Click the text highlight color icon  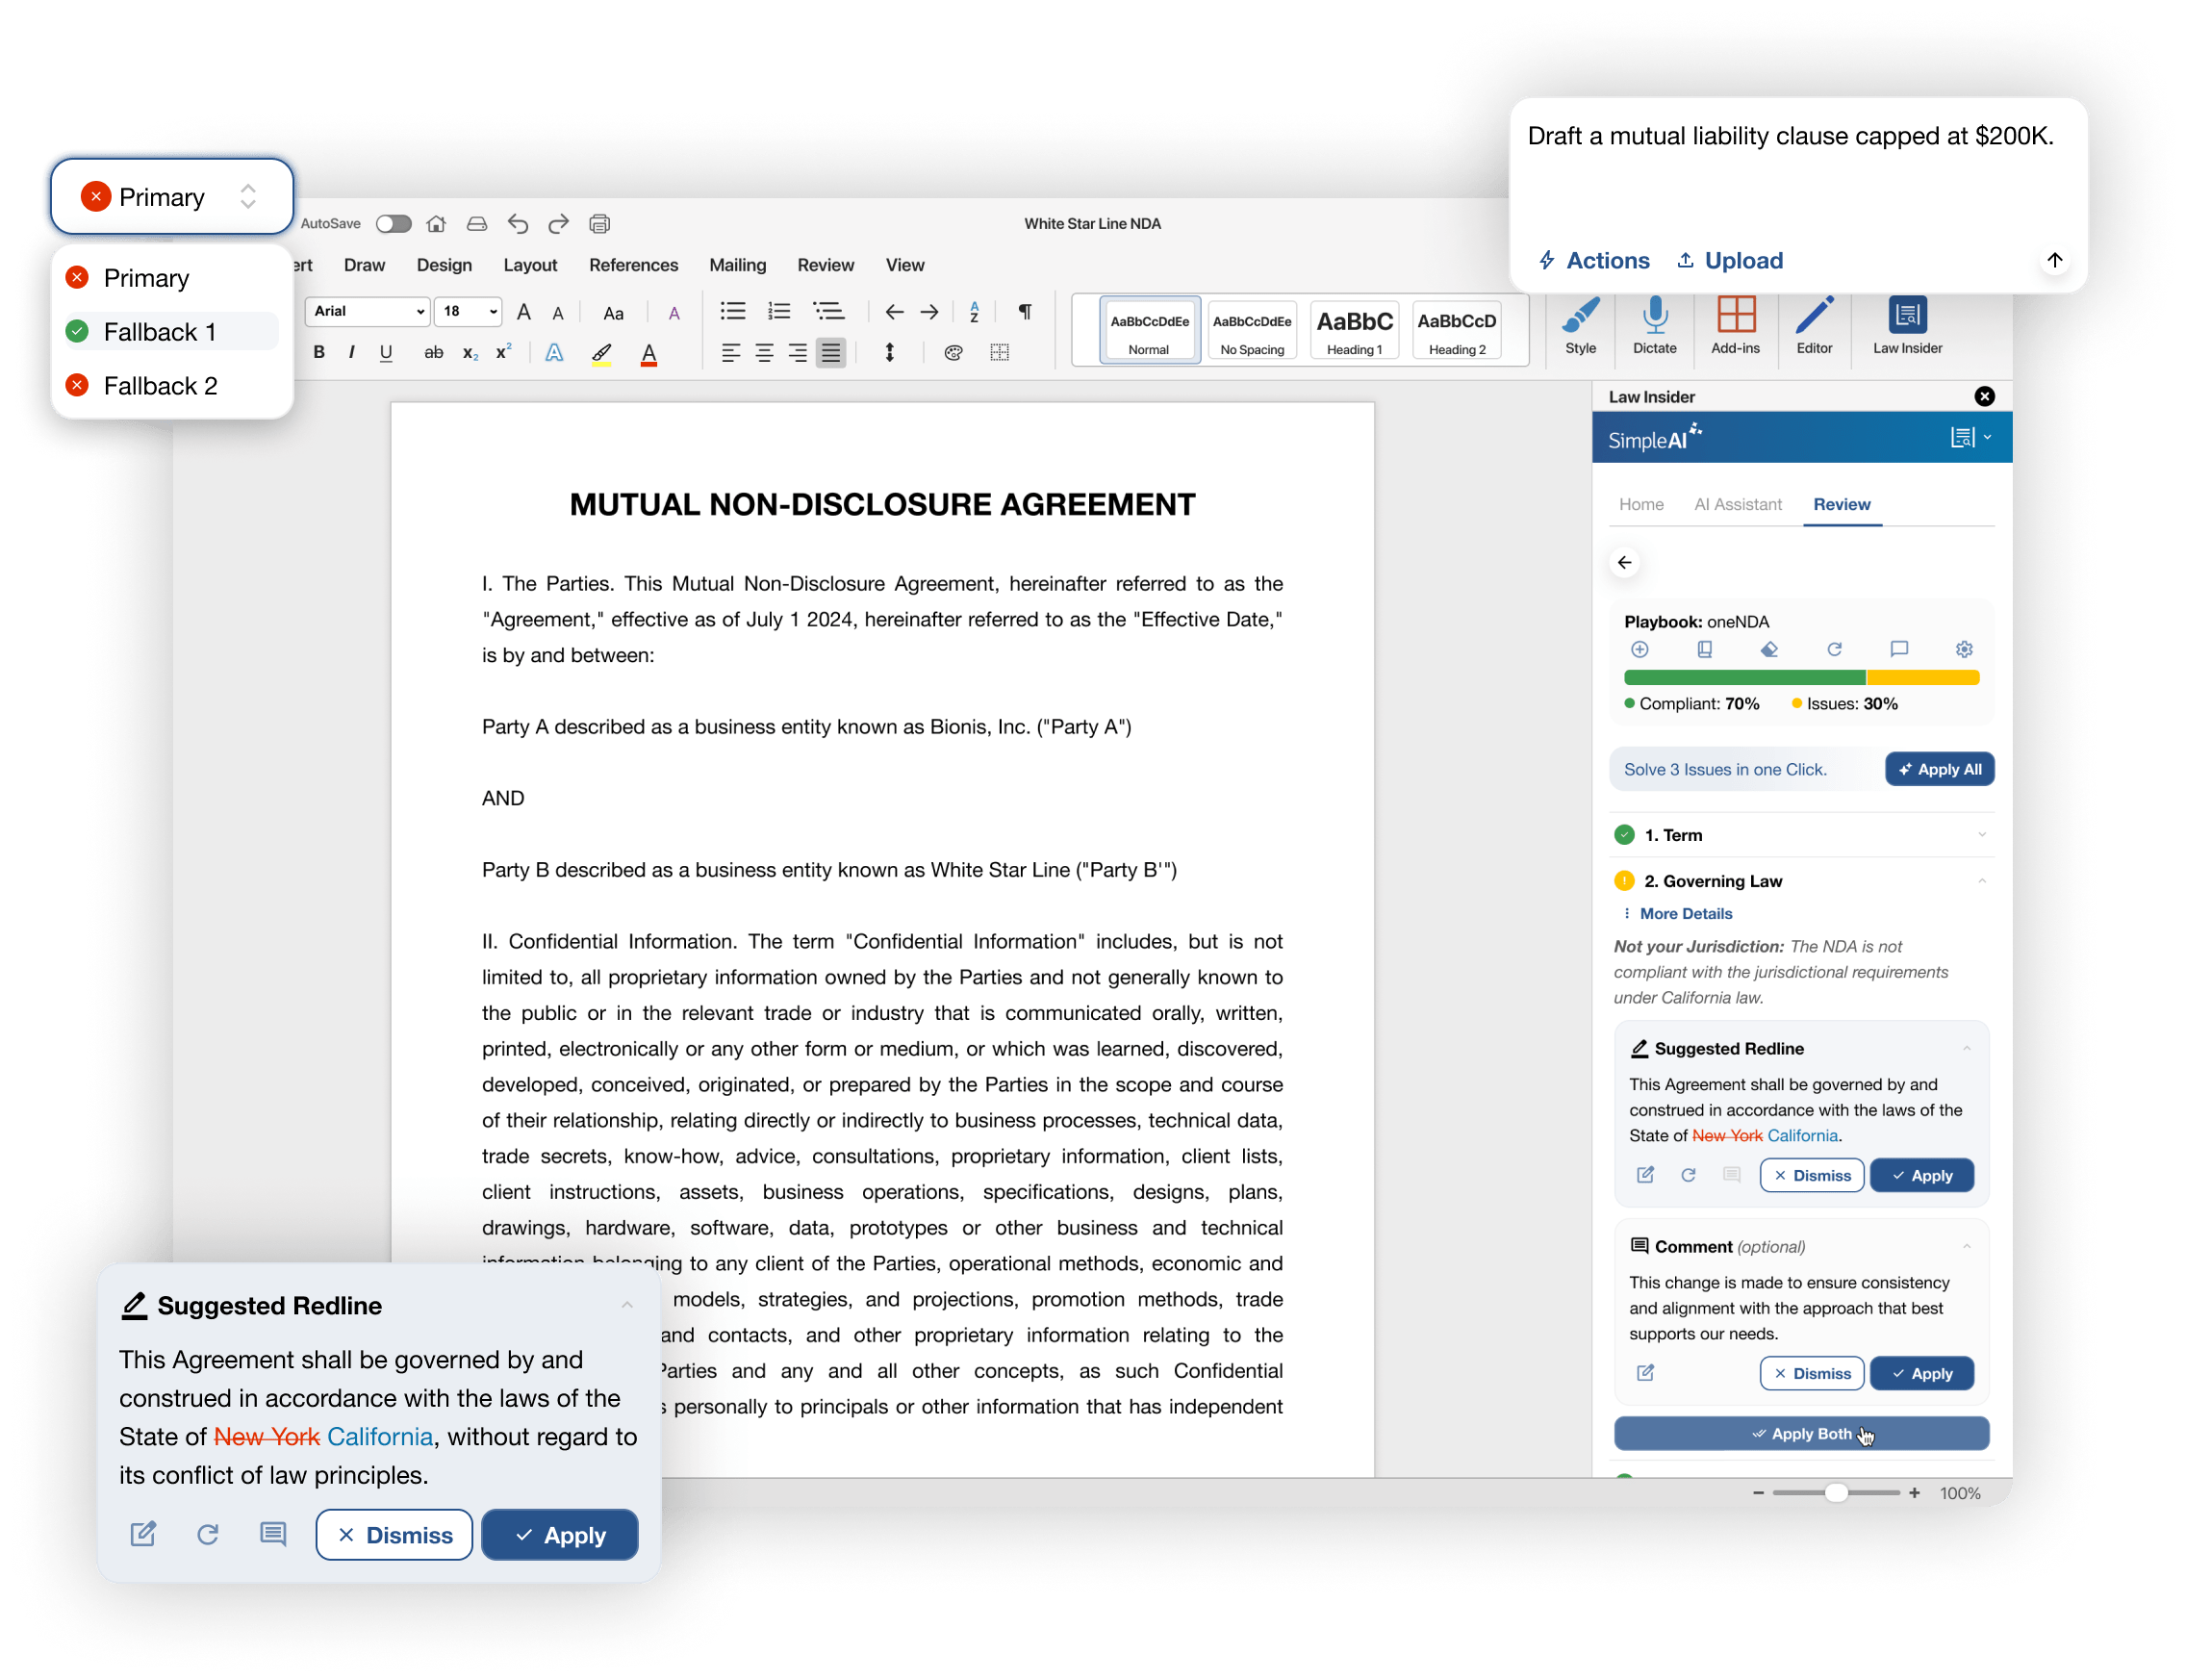click(601, 354)
